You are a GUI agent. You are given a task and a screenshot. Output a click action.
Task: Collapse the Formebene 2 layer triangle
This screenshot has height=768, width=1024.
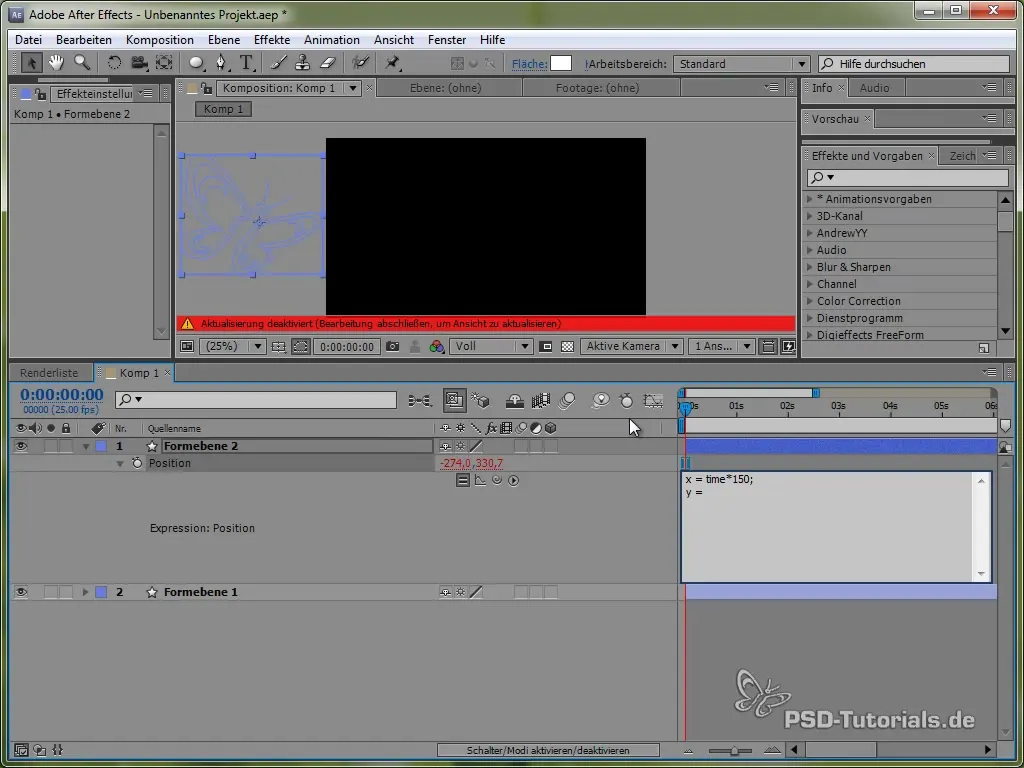(x=86, y=447)
